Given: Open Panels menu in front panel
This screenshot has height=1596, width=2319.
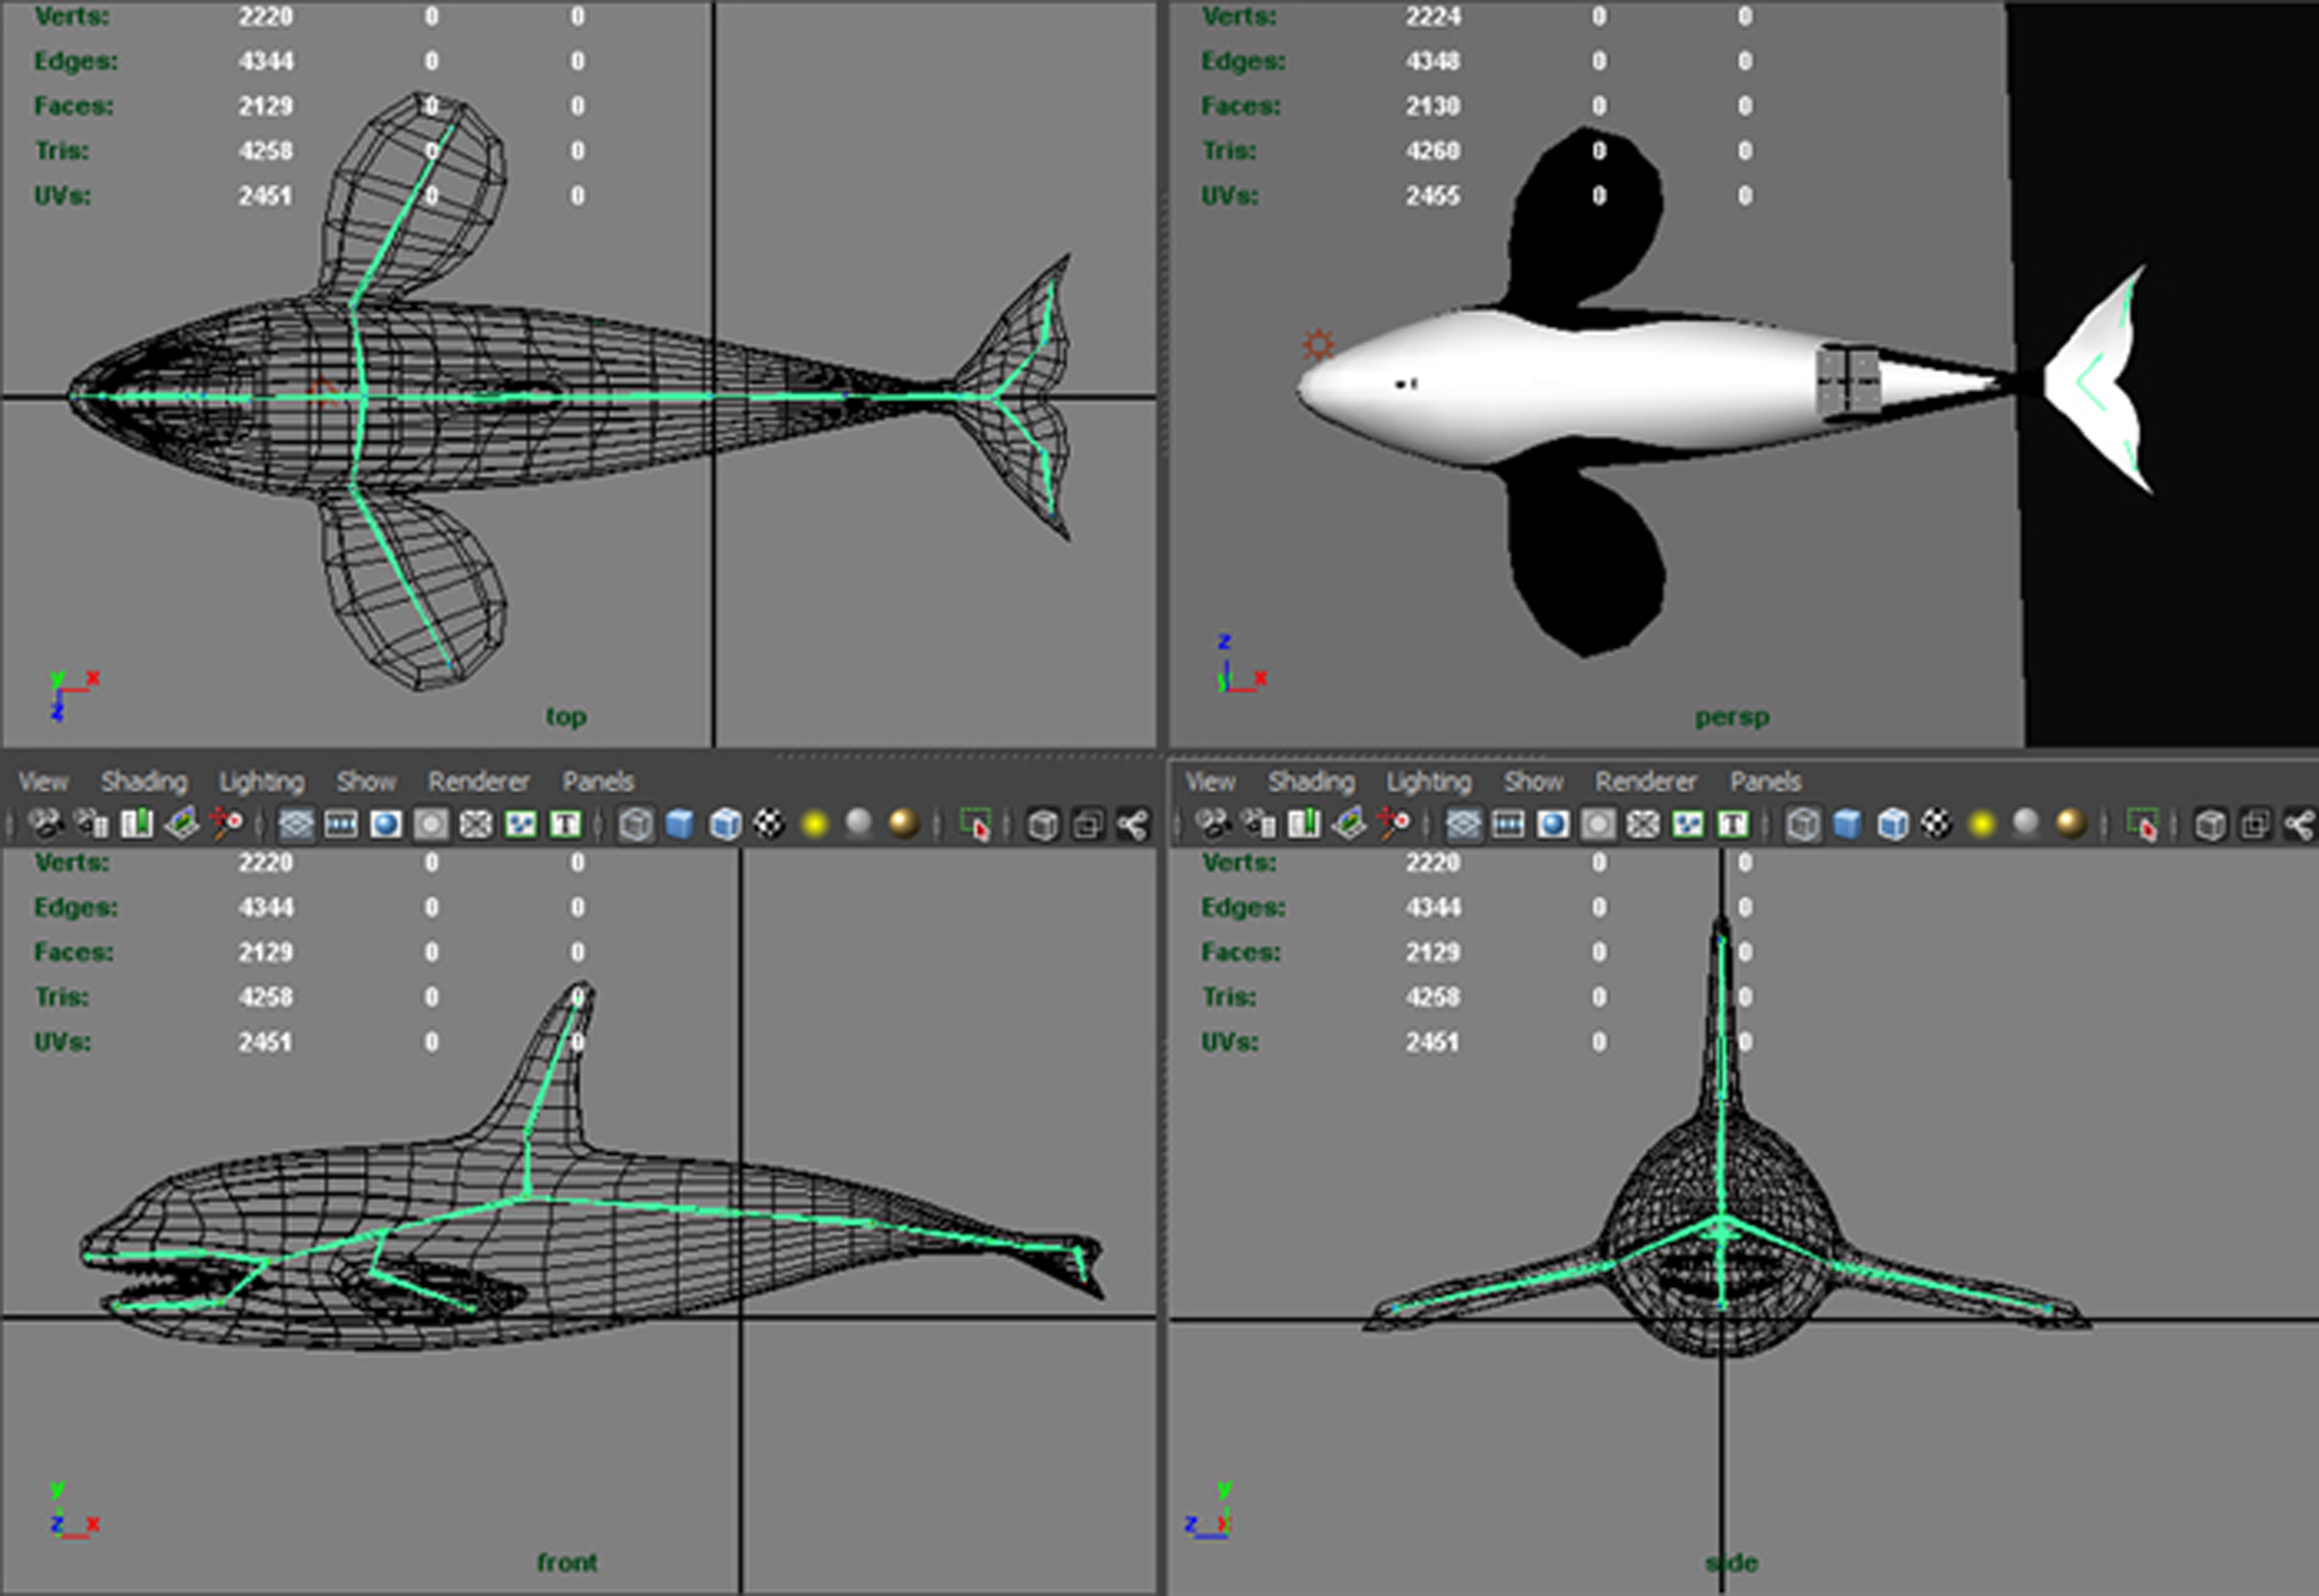Looking at the screenshot, I should 598,782.
